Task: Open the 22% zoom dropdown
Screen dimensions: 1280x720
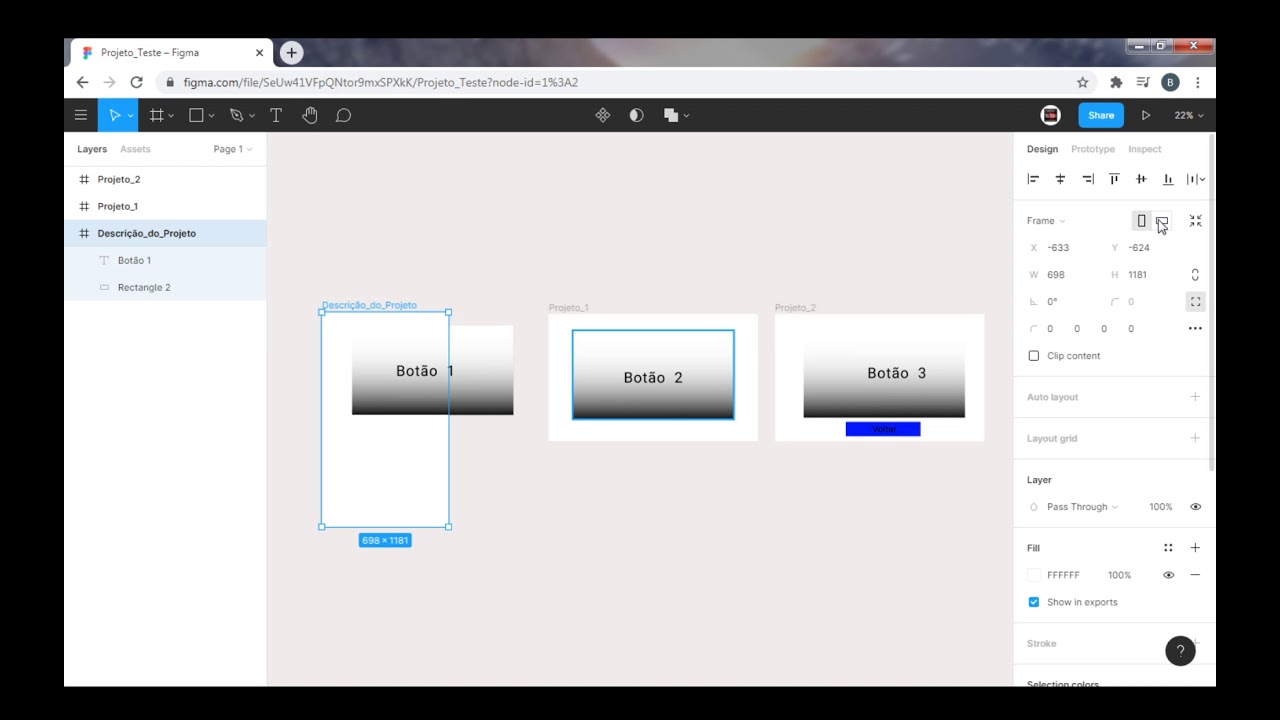Action: tap(1189, 115)
